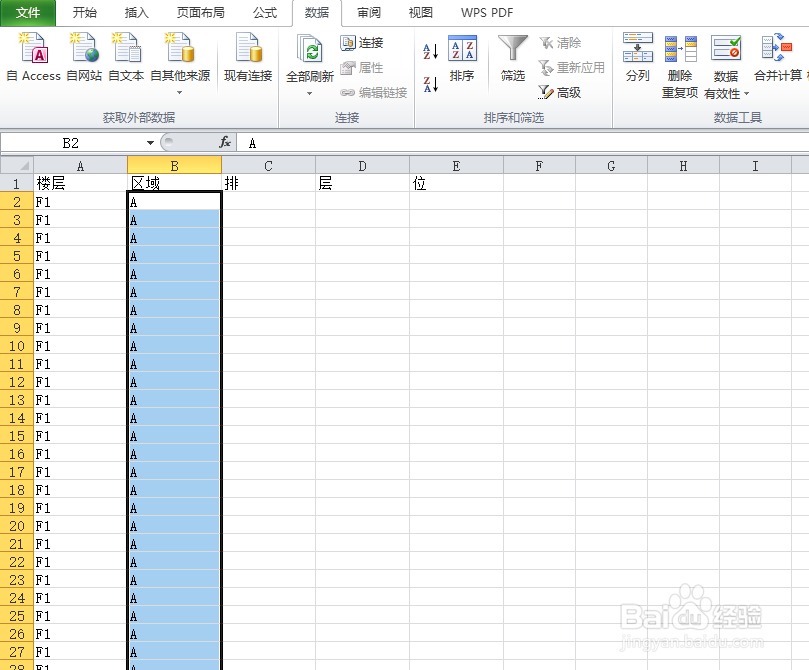Screen dimensions: 809x670
Task: Import data from text (自文本)
Action: point(126,57)
